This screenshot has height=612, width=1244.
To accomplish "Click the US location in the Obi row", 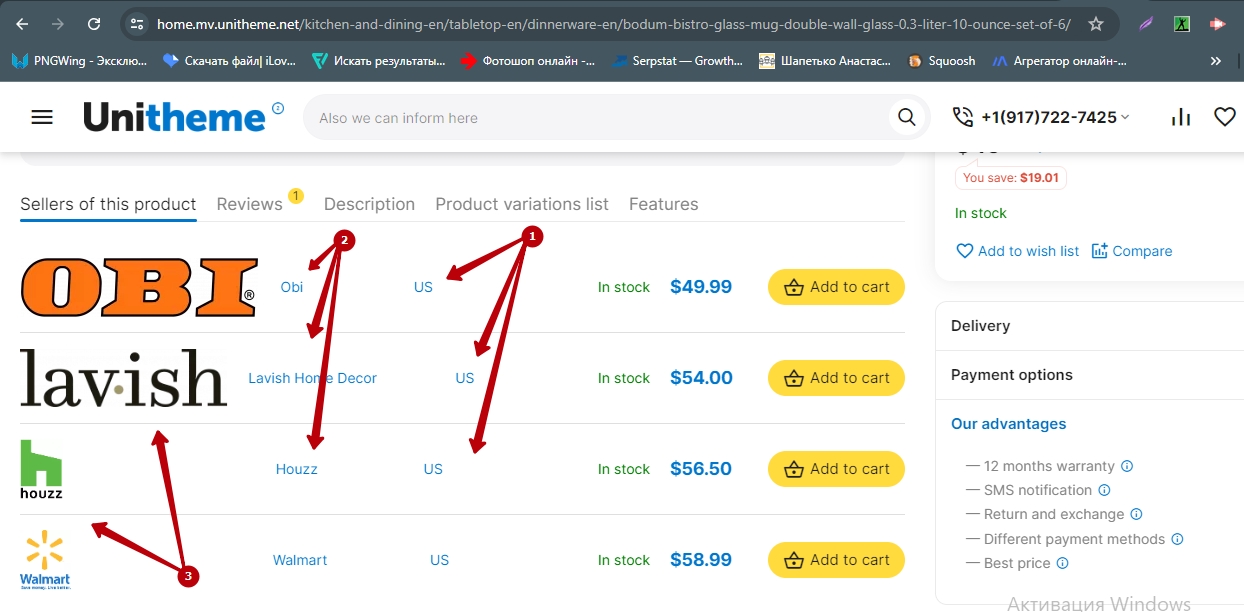I will click(423, 287).
